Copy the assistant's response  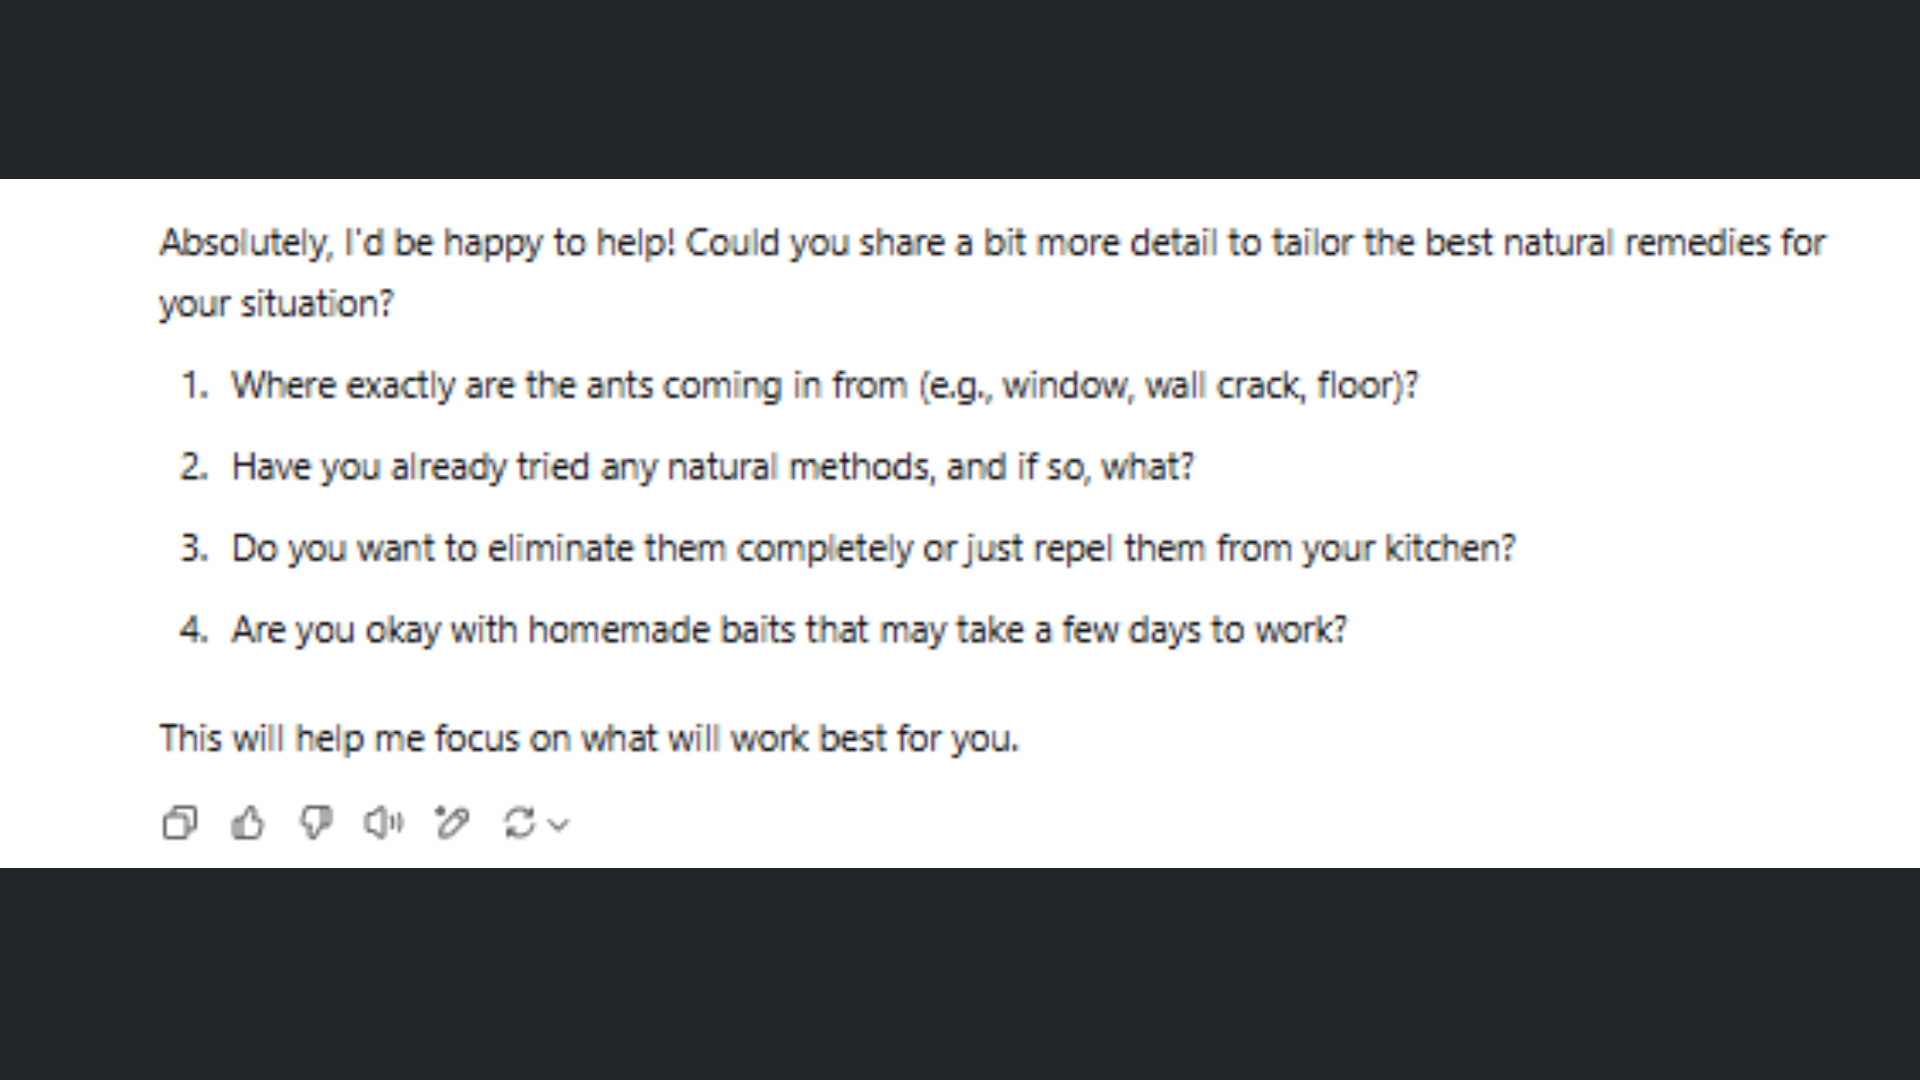[x=180, y=823]
